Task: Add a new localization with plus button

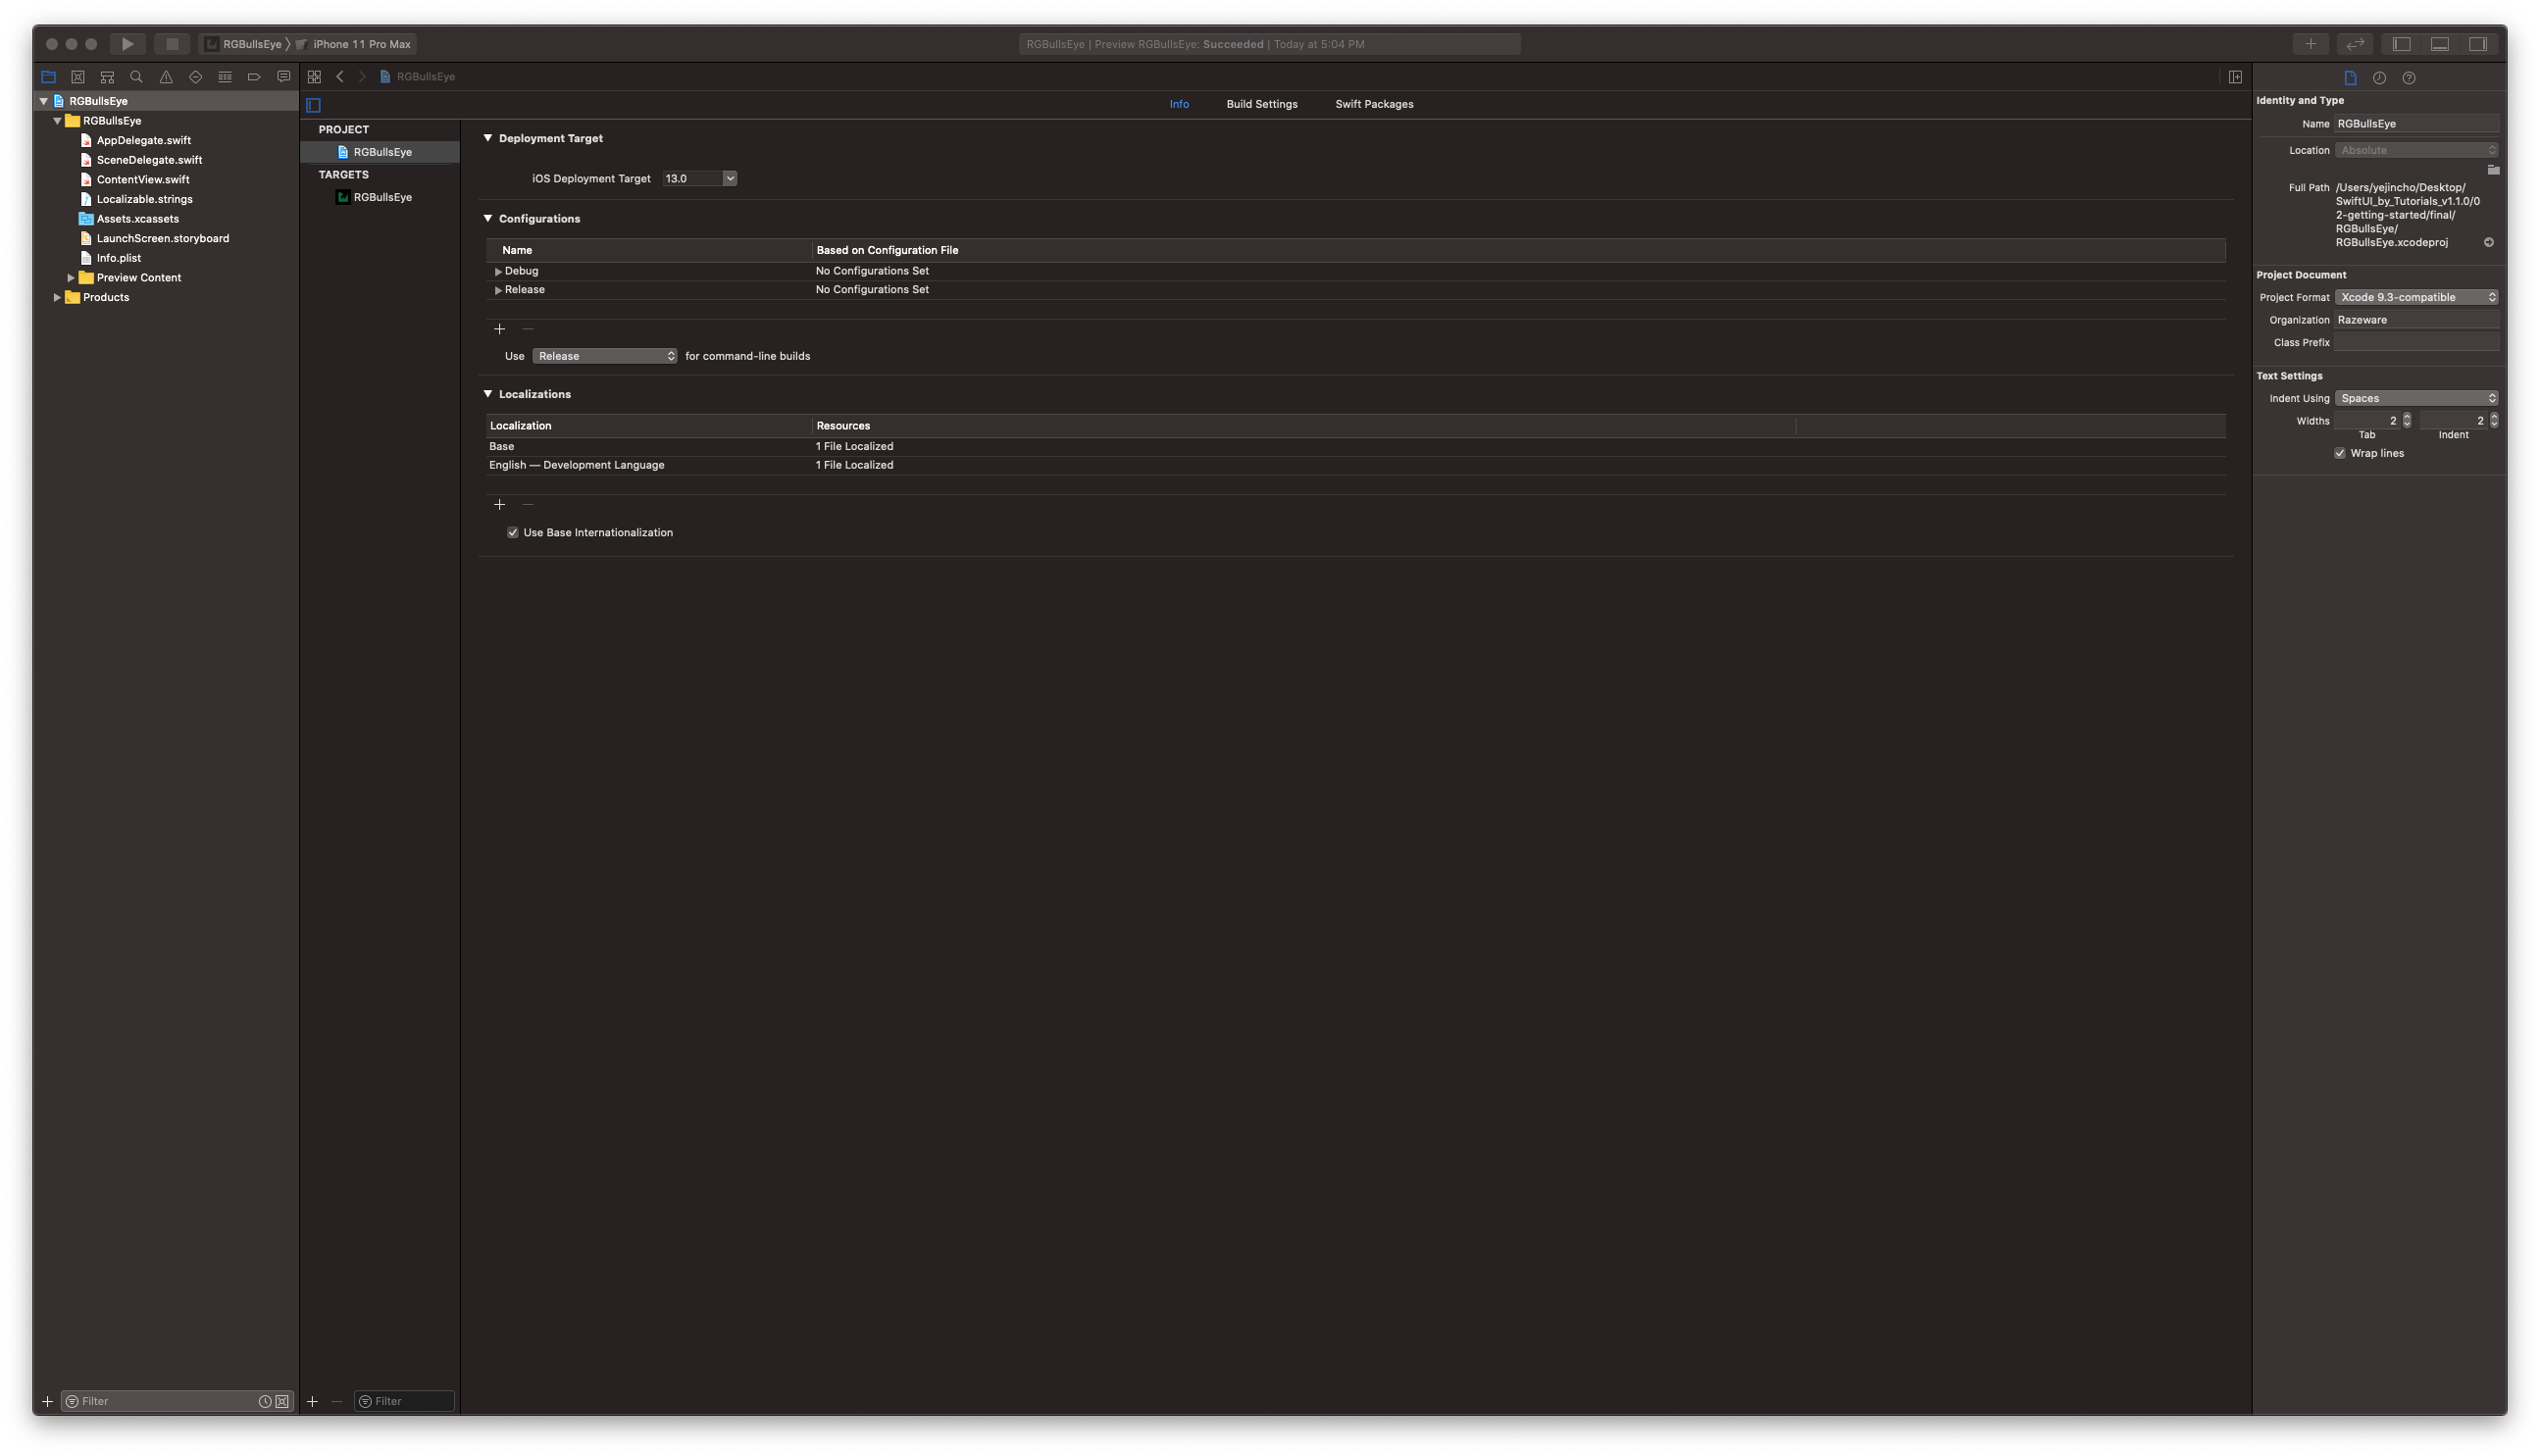Action: pos(500,505)
